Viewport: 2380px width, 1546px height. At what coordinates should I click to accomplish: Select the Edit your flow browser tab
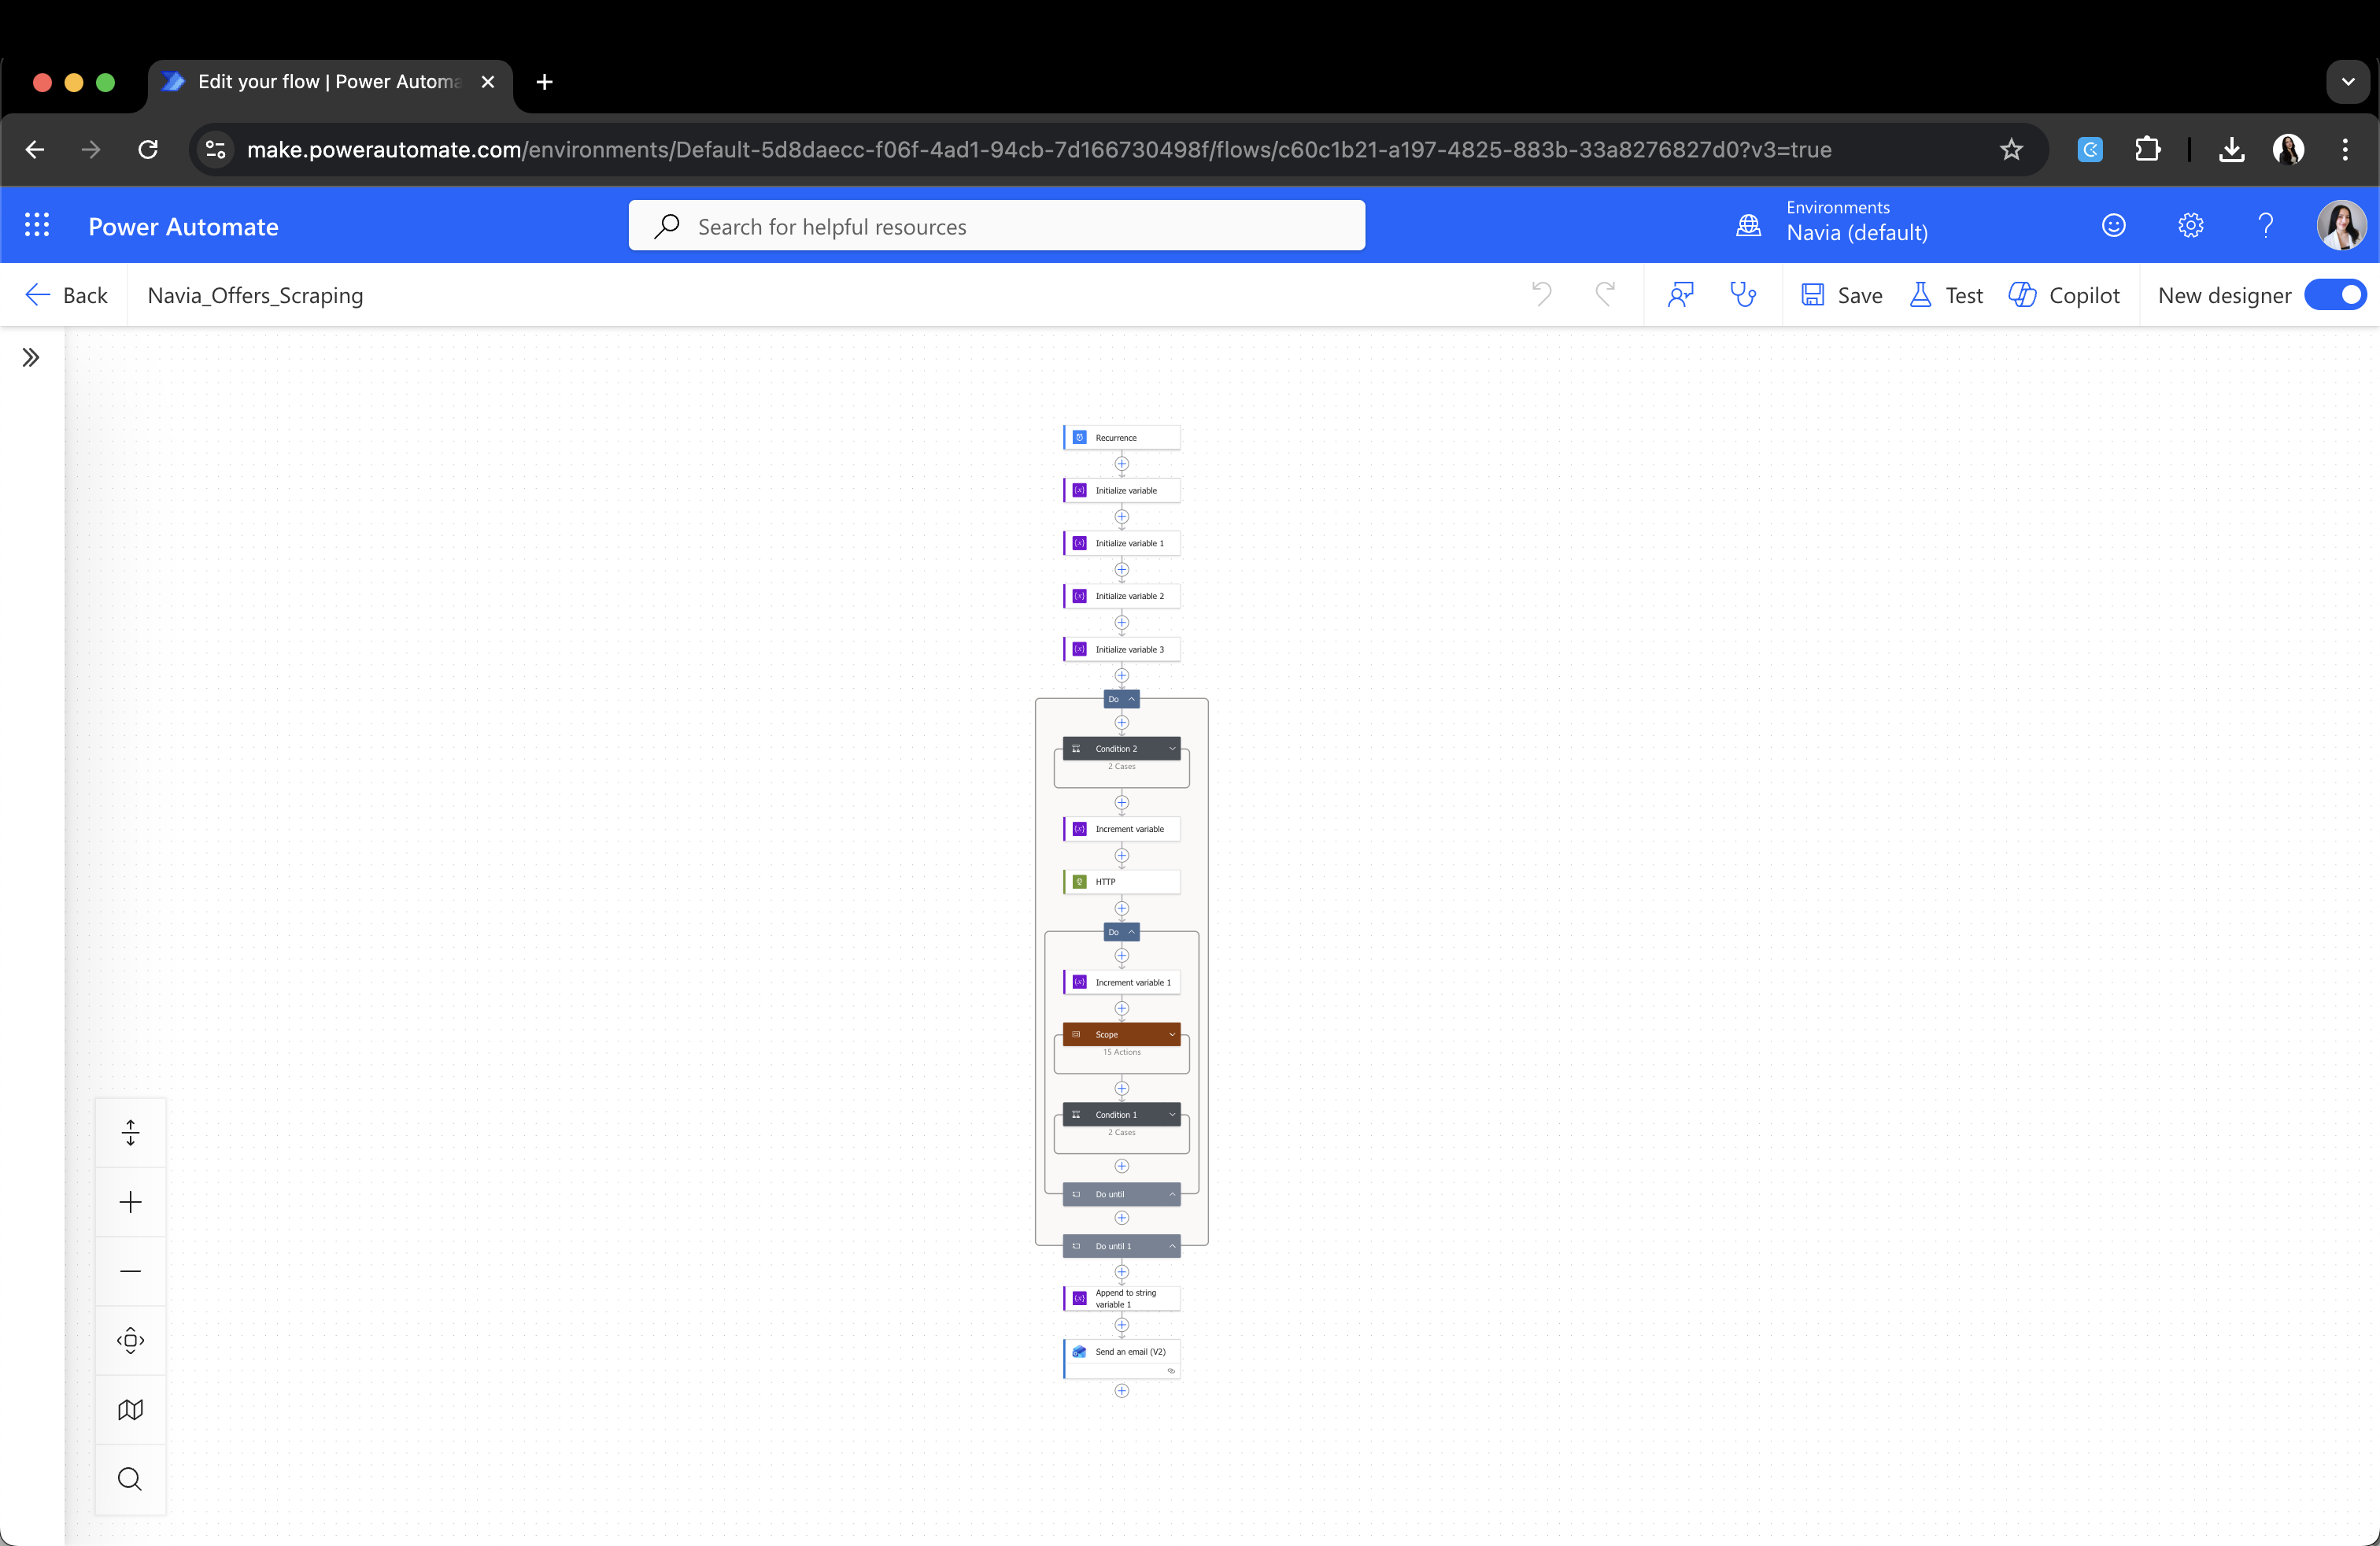330,82
